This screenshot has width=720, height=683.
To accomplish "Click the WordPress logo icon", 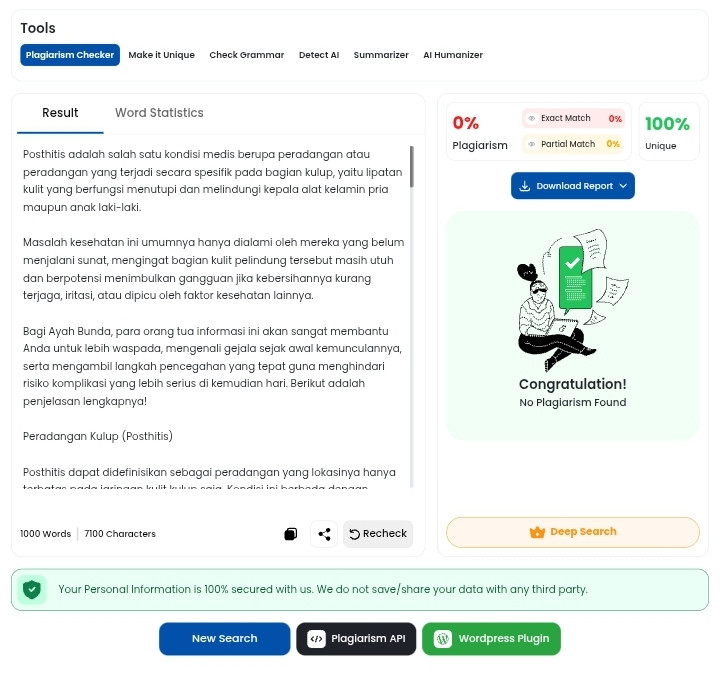I will [443, 639].
